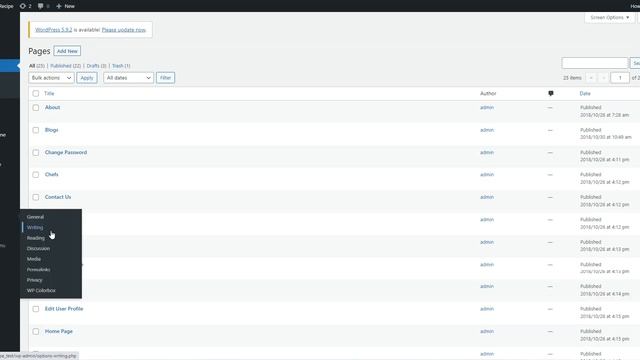Screen dimensions: 640x360
Task: Open Privacy settings from flyout
Action: [35, 280]
